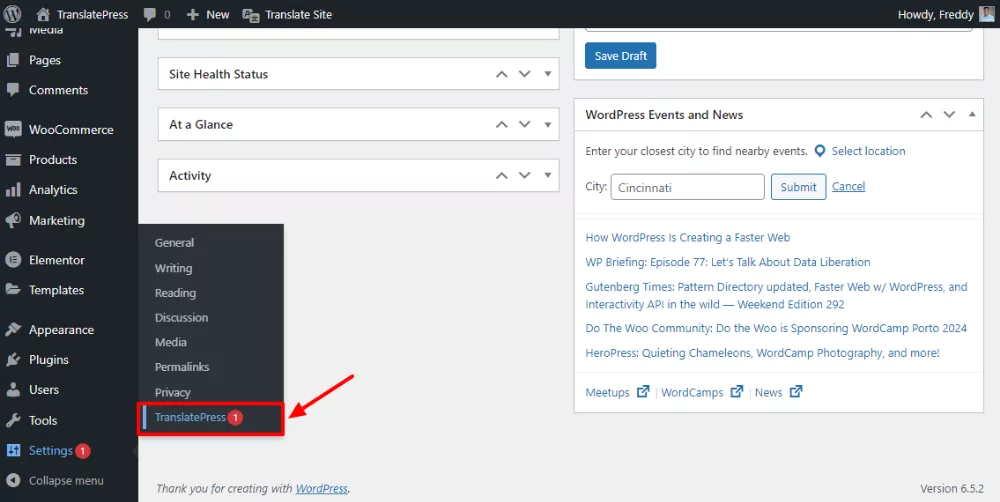Viewport: 1000px width, 502px height.
Task: Open How WordPress Is Creating a Faster Web
Action: [x=688, y=237]
